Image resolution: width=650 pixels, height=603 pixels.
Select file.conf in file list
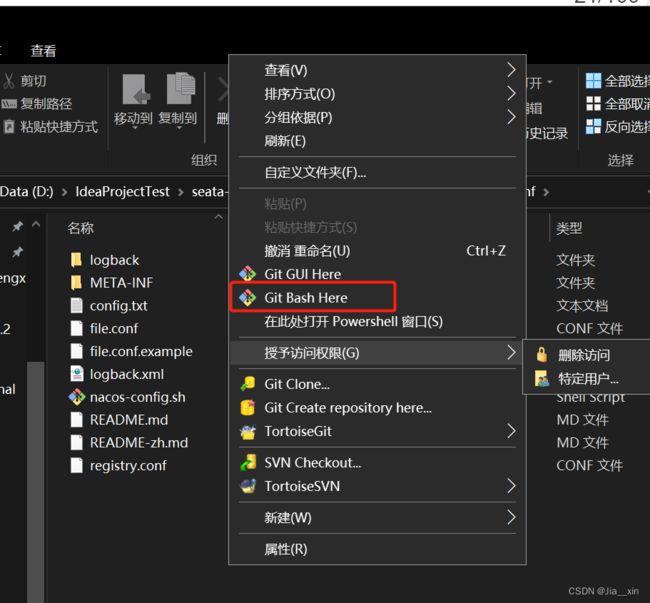tap(114, 329)
